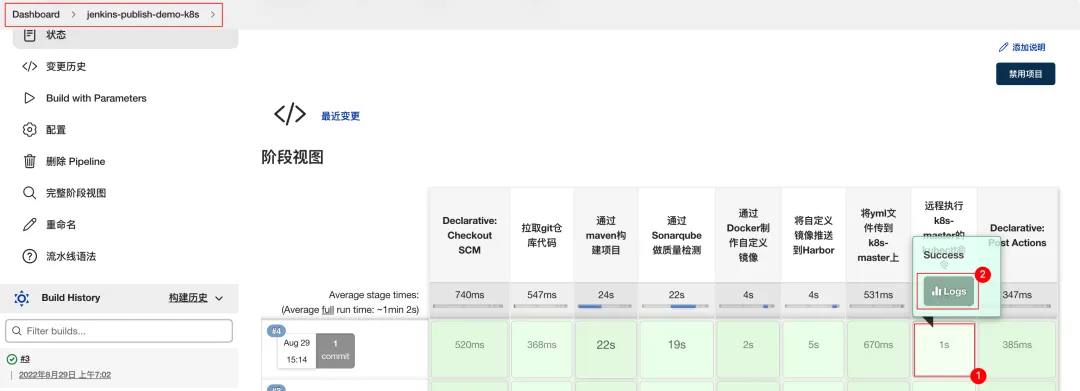
Task: Open jenkins-publish-demo-k8s breadcrumb link
Action: click(x=143, y=14)
